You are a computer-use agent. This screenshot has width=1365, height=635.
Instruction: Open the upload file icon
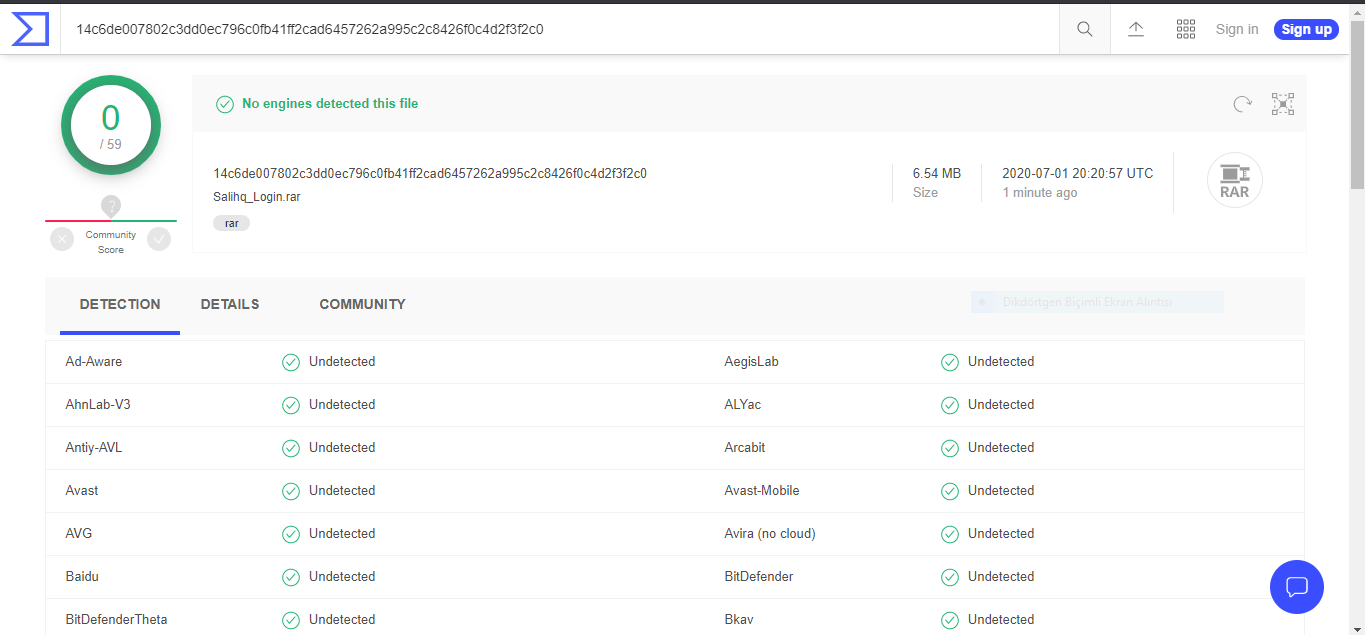pos(1136,29)
